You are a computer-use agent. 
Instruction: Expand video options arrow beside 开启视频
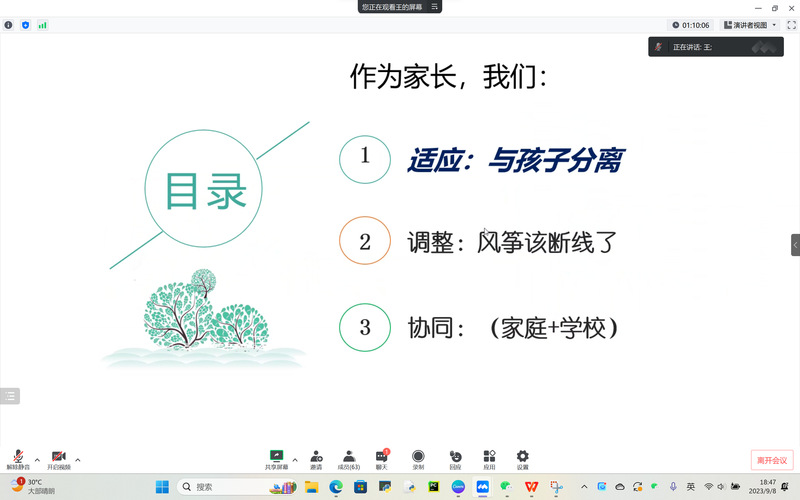78,459
